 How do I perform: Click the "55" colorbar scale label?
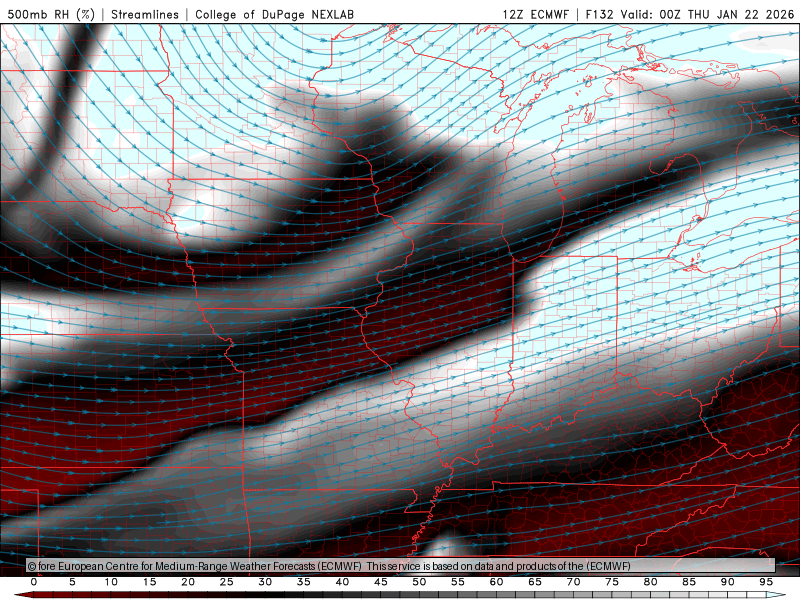click(x=458, y=582)
